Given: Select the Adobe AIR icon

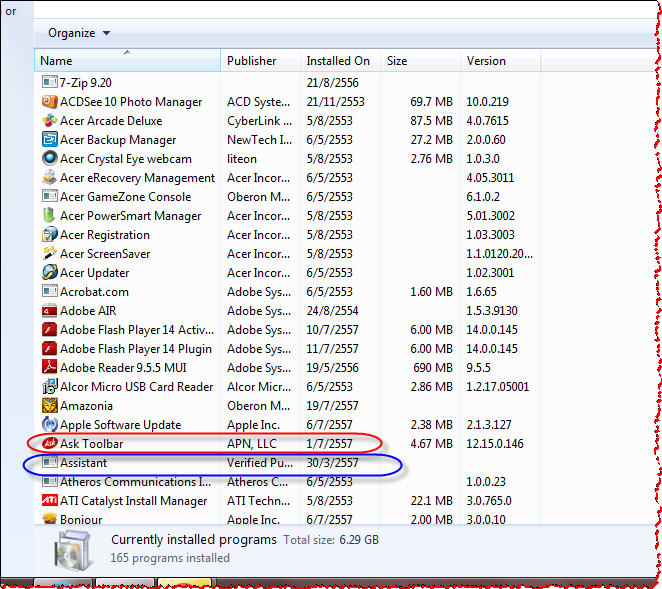Looking at the screenshot, I should (49, 310).
